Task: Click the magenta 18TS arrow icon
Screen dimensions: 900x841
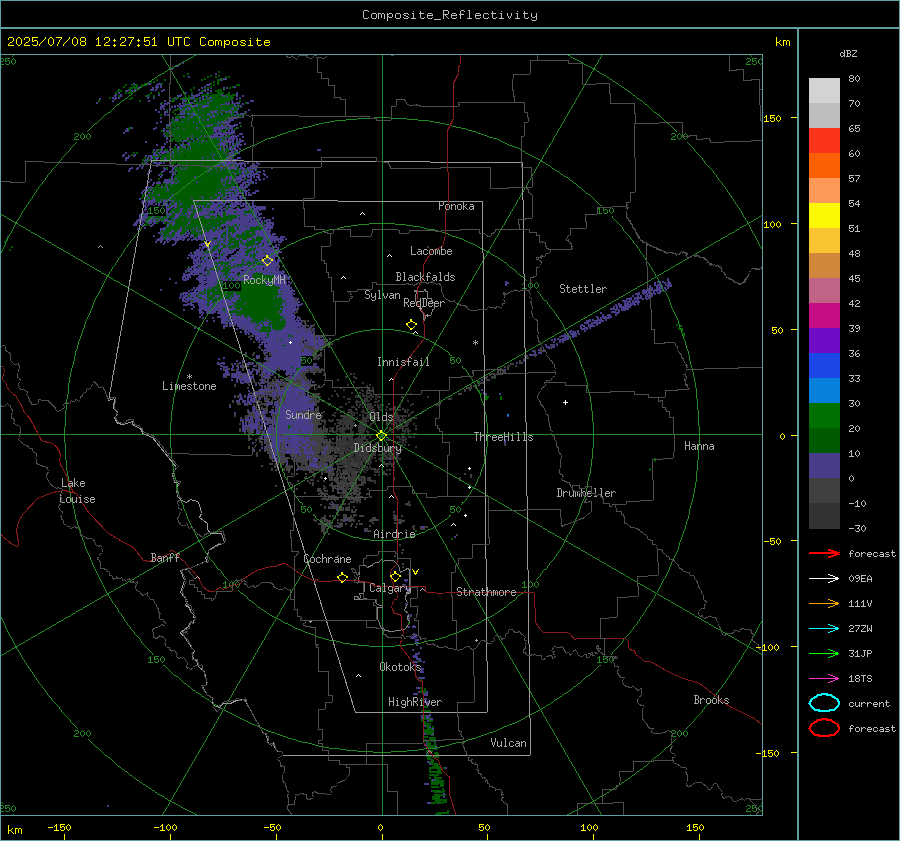Action: click(824, 679)
